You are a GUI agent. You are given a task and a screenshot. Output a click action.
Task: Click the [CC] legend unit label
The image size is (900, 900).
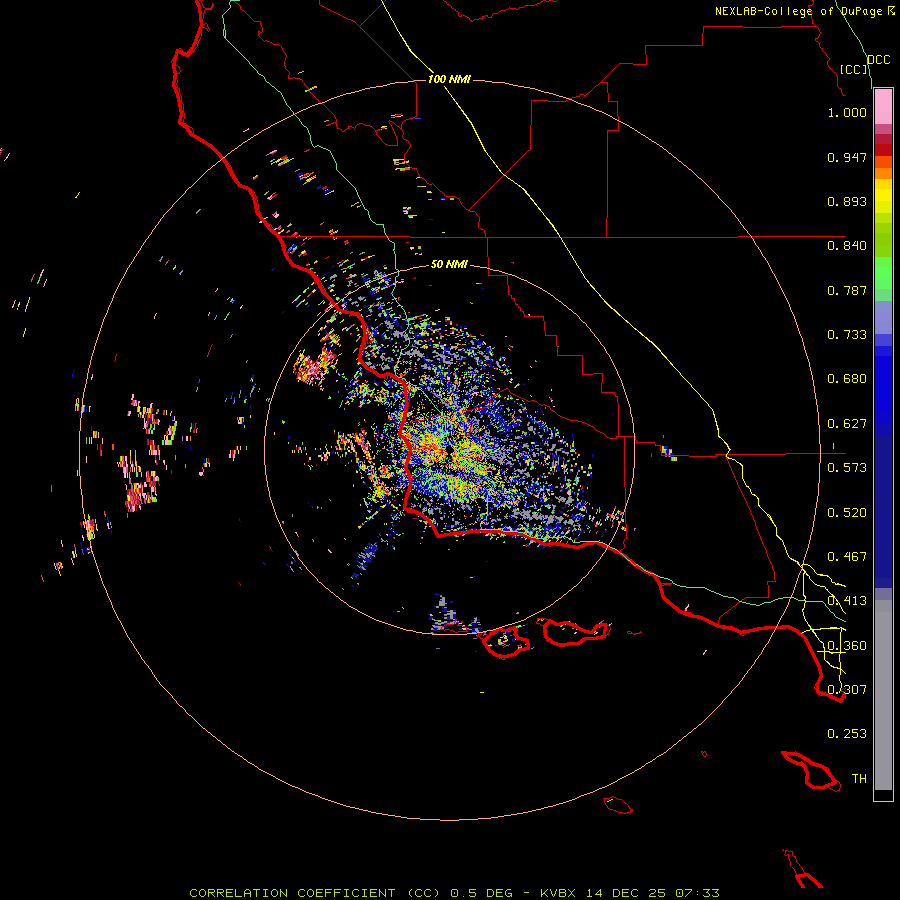(854, 69)
